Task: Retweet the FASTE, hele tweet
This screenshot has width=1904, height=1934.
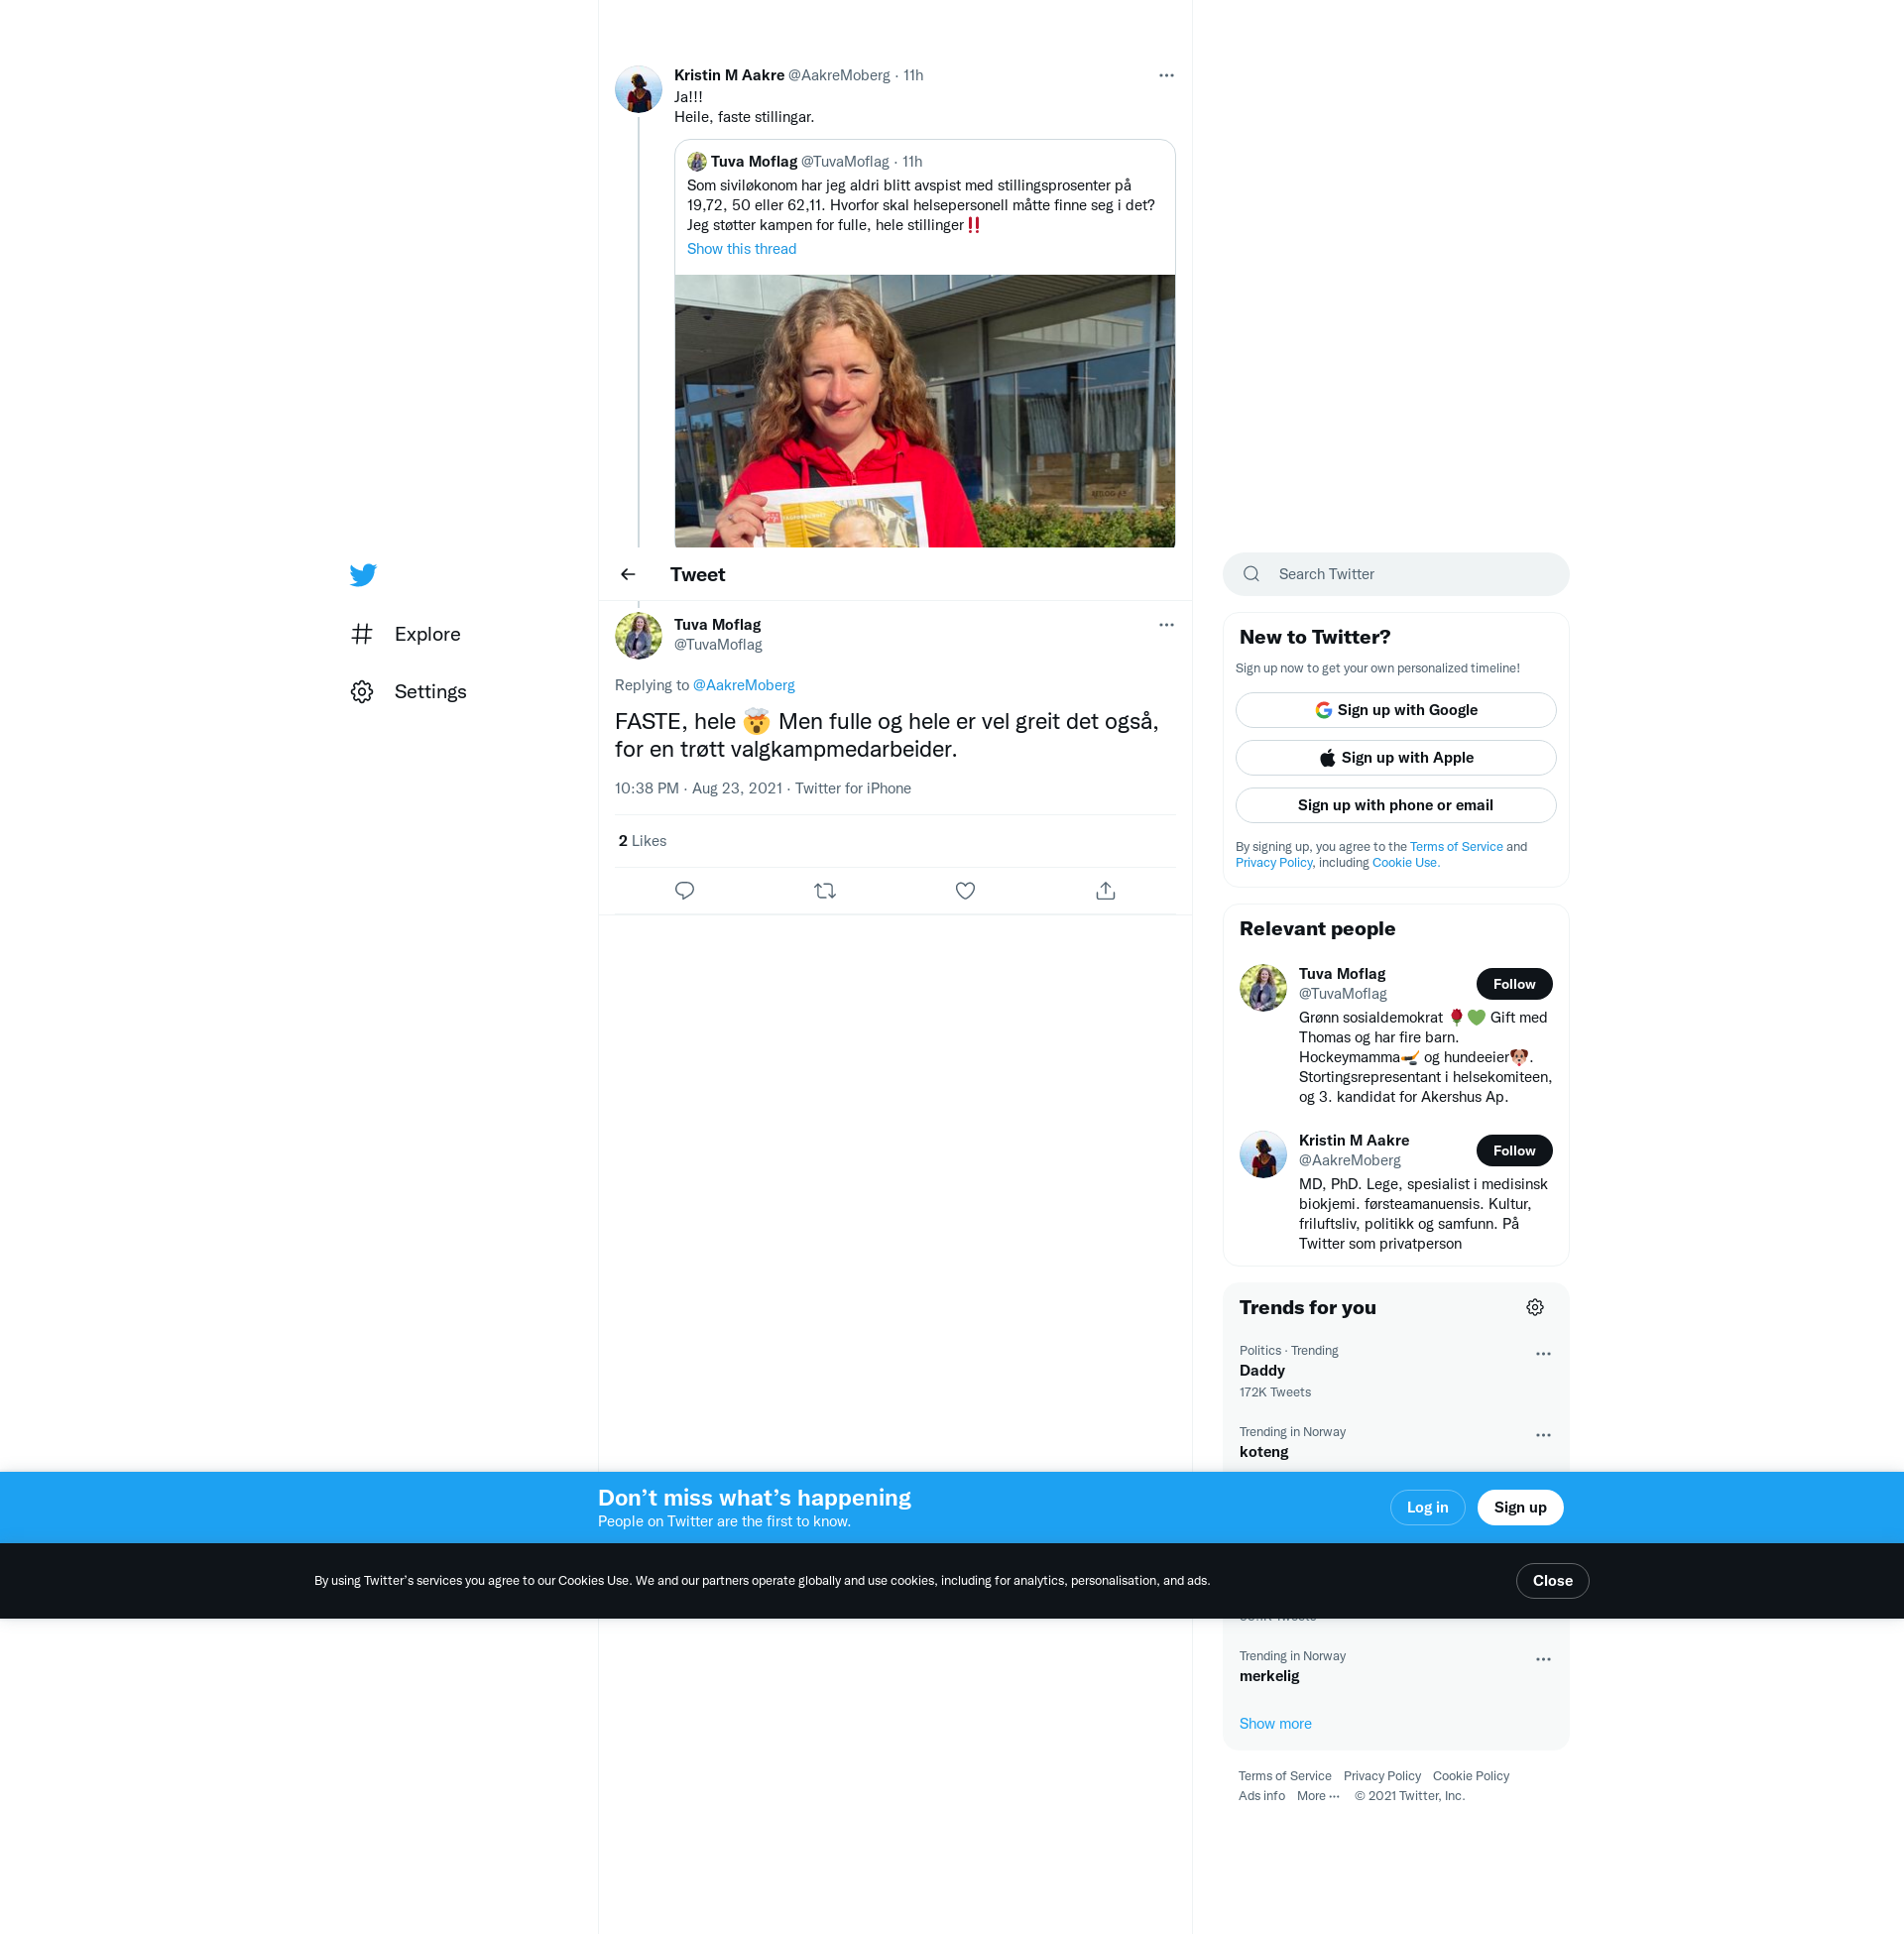Action: click(x=825, y=891)
